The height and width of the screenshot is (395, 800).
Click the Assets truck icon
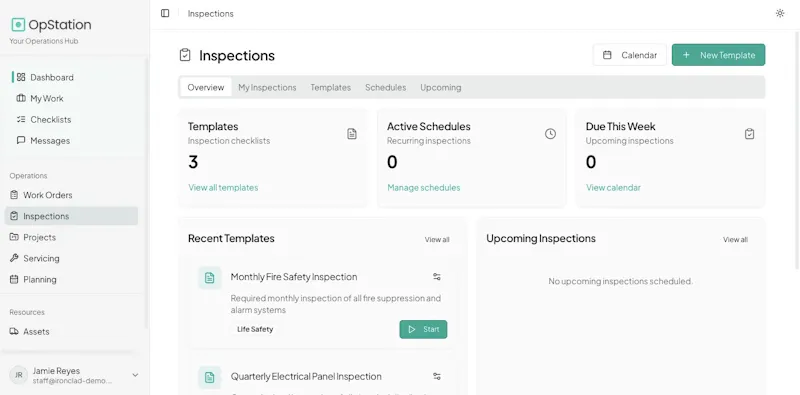(x=14, y=331)
